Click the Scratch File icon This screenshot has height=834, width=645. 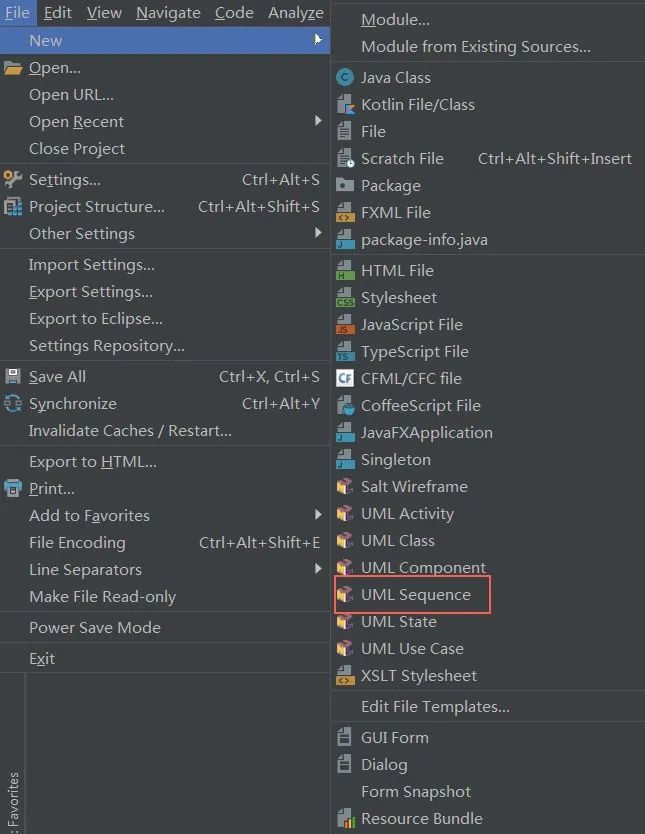click(x=345, y=159)
